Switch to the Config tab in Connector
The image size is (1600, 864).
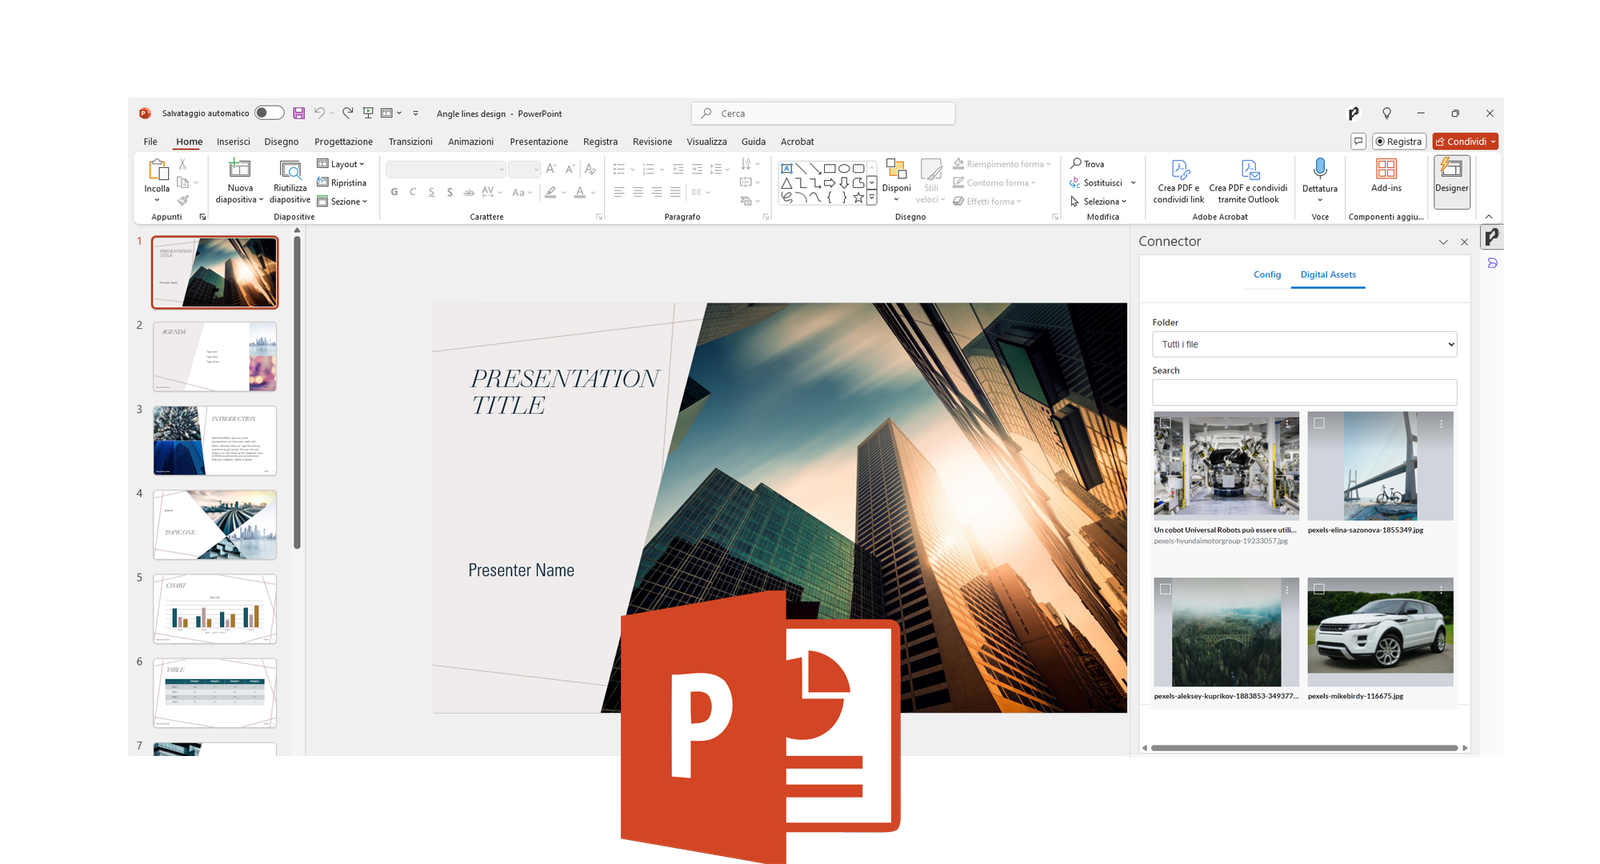[1267, 275]
